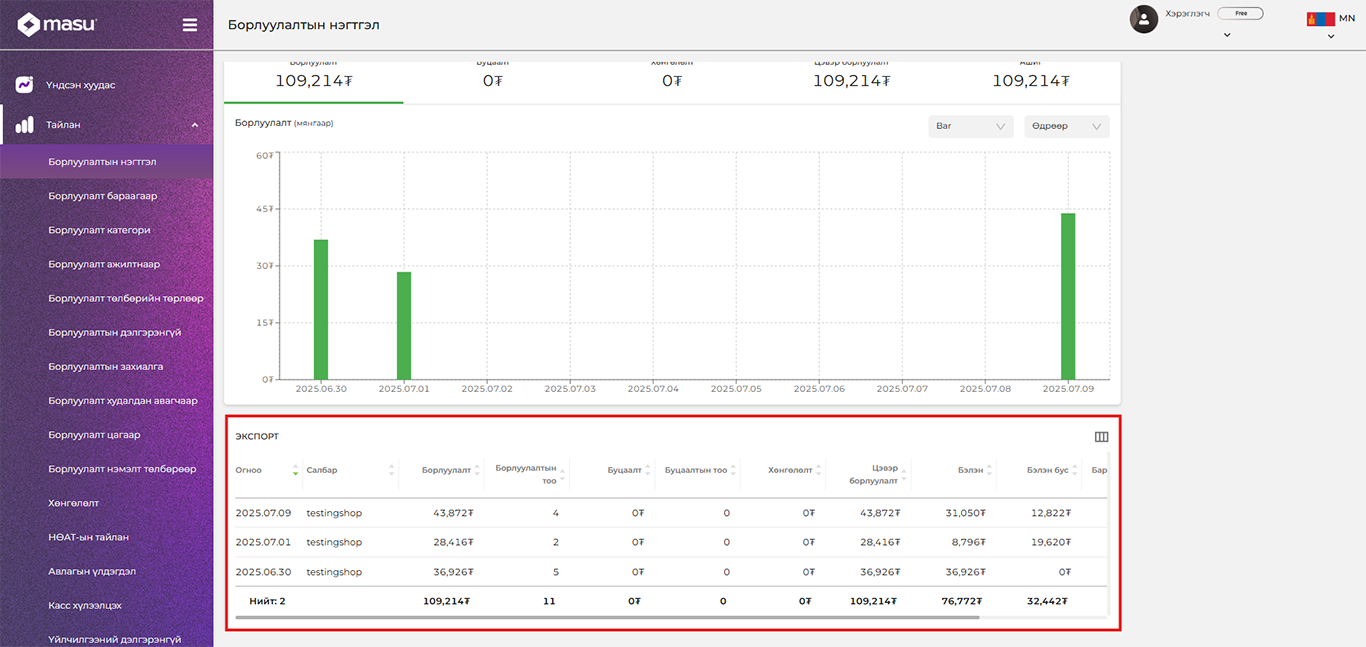Expand the user account chevron
This screenshot has height=647, width=1366.
pos(1227,35)
